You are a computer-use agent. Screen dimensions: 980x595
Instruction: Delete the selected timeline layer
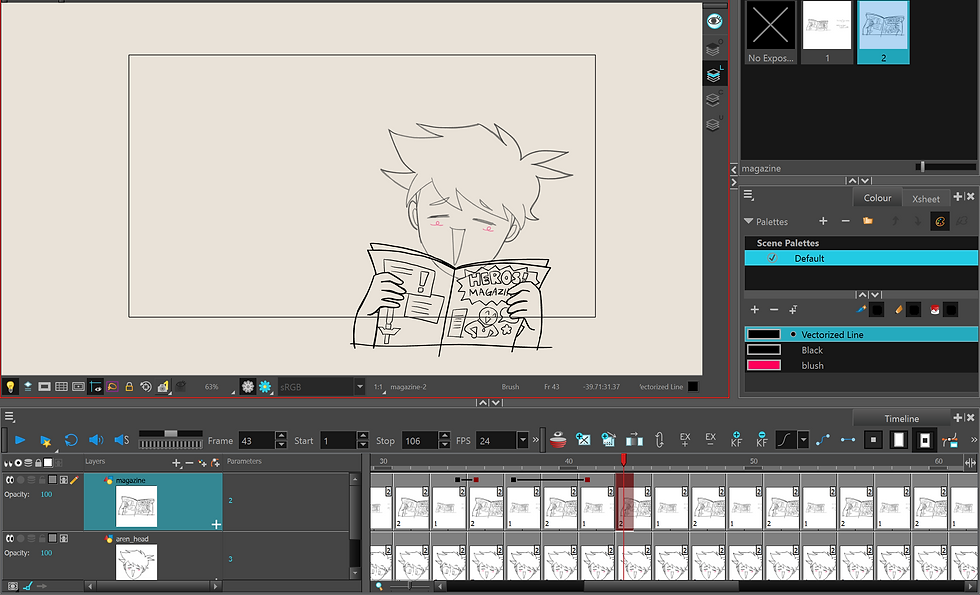(189, 463)
